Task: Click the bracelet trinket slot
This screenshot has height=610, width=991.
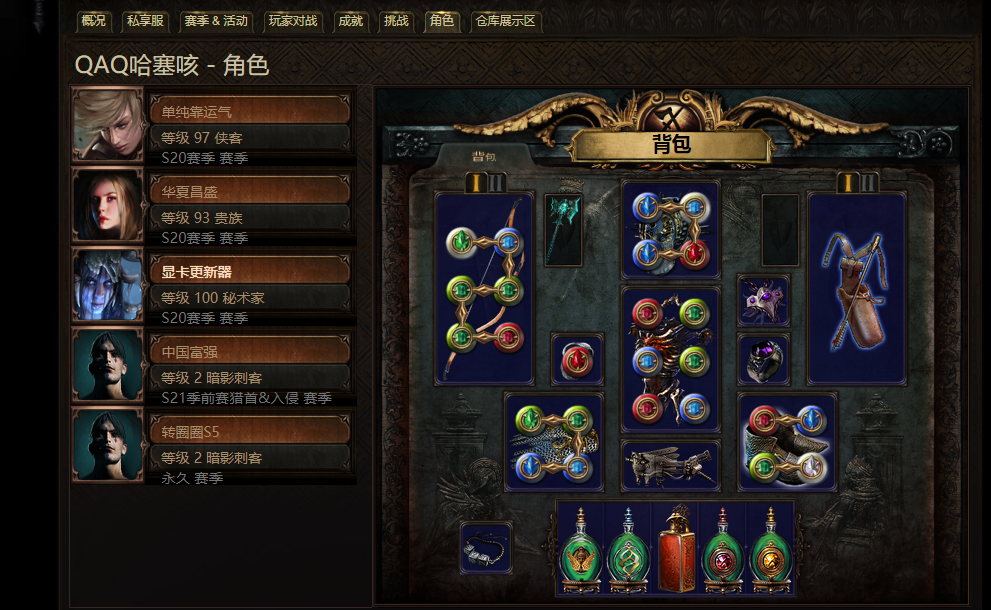Action: pos(485,548)
